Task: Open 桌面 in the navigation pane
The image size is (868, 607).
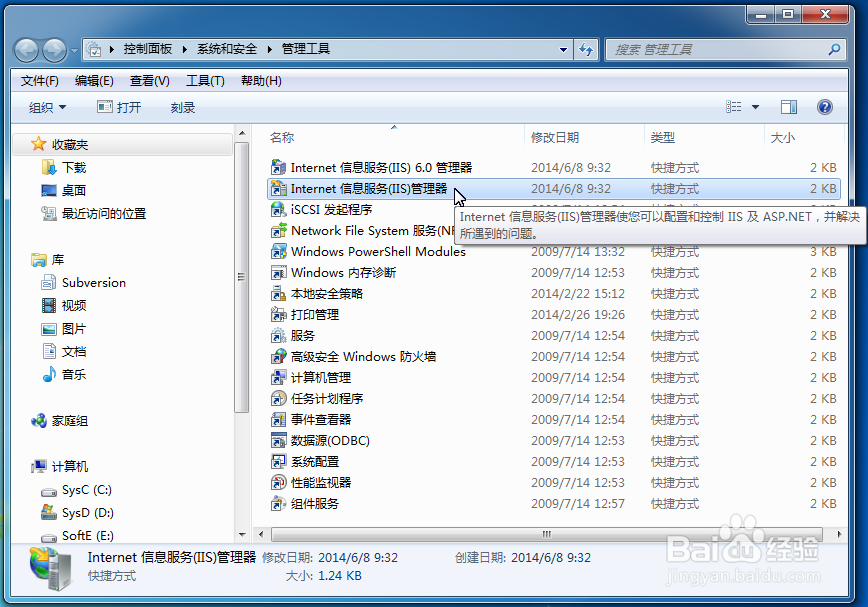Action: pos(74,191)
